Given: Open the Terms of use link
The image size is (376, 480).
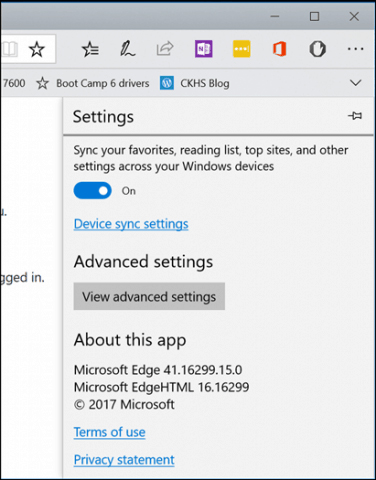Looking at the screenshot, I should [x=109, y=432].
